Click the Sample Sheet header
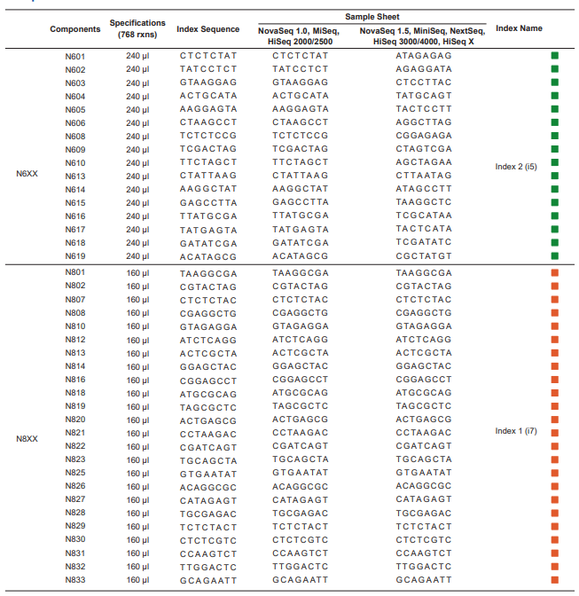This screenshot has height=596, width=579. (372, 17)
